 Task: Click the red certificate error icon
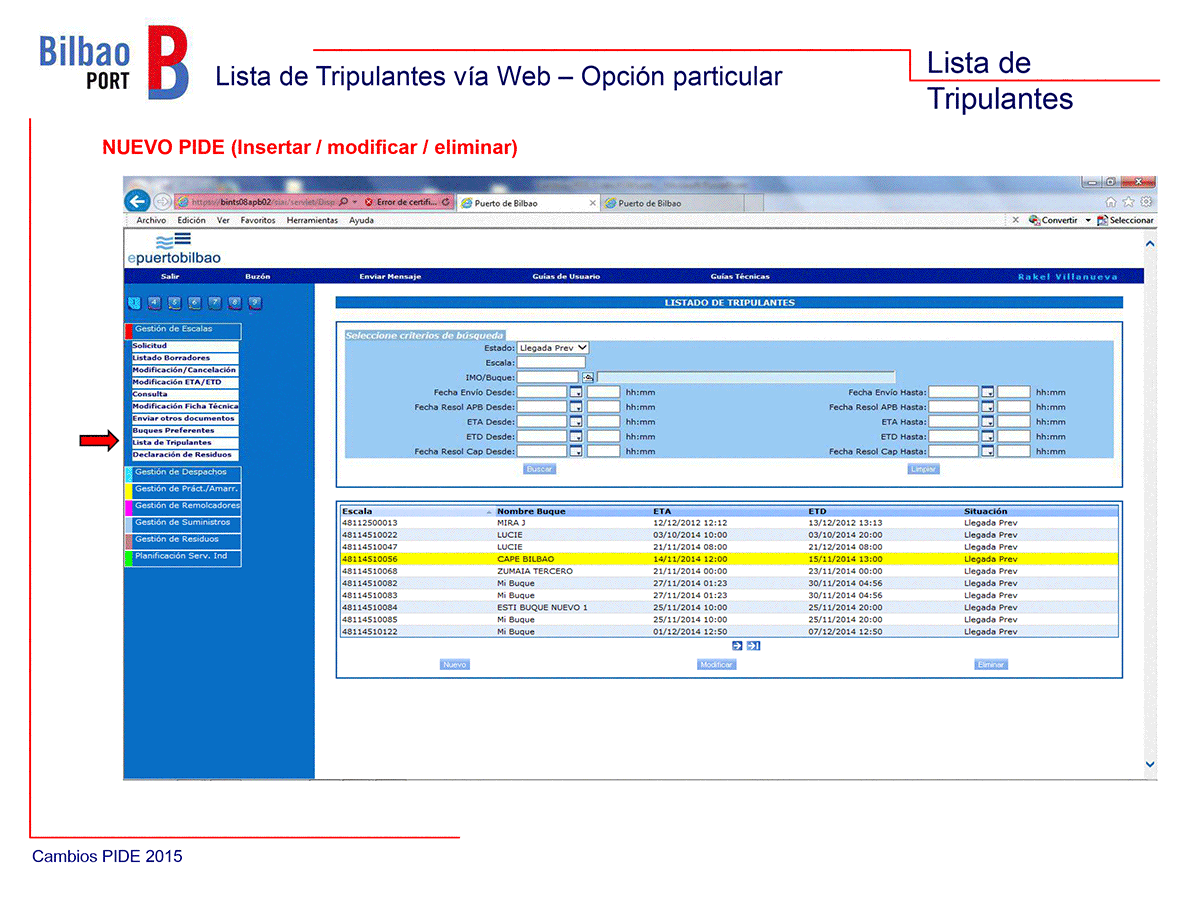[369, 202]
